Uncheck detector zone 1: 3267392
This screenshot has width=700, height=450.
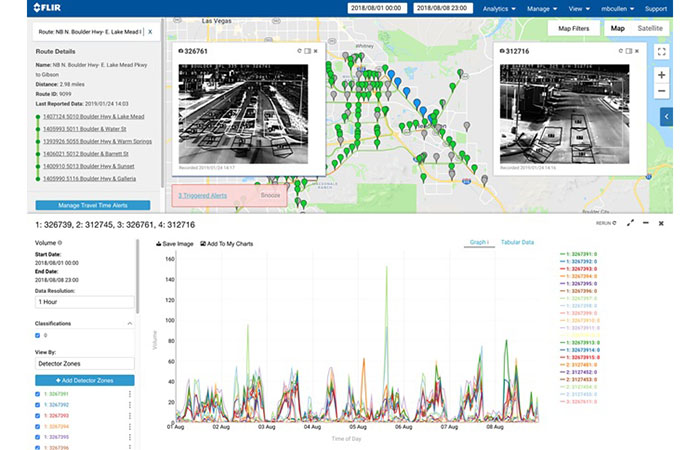(x=38, y=405)
